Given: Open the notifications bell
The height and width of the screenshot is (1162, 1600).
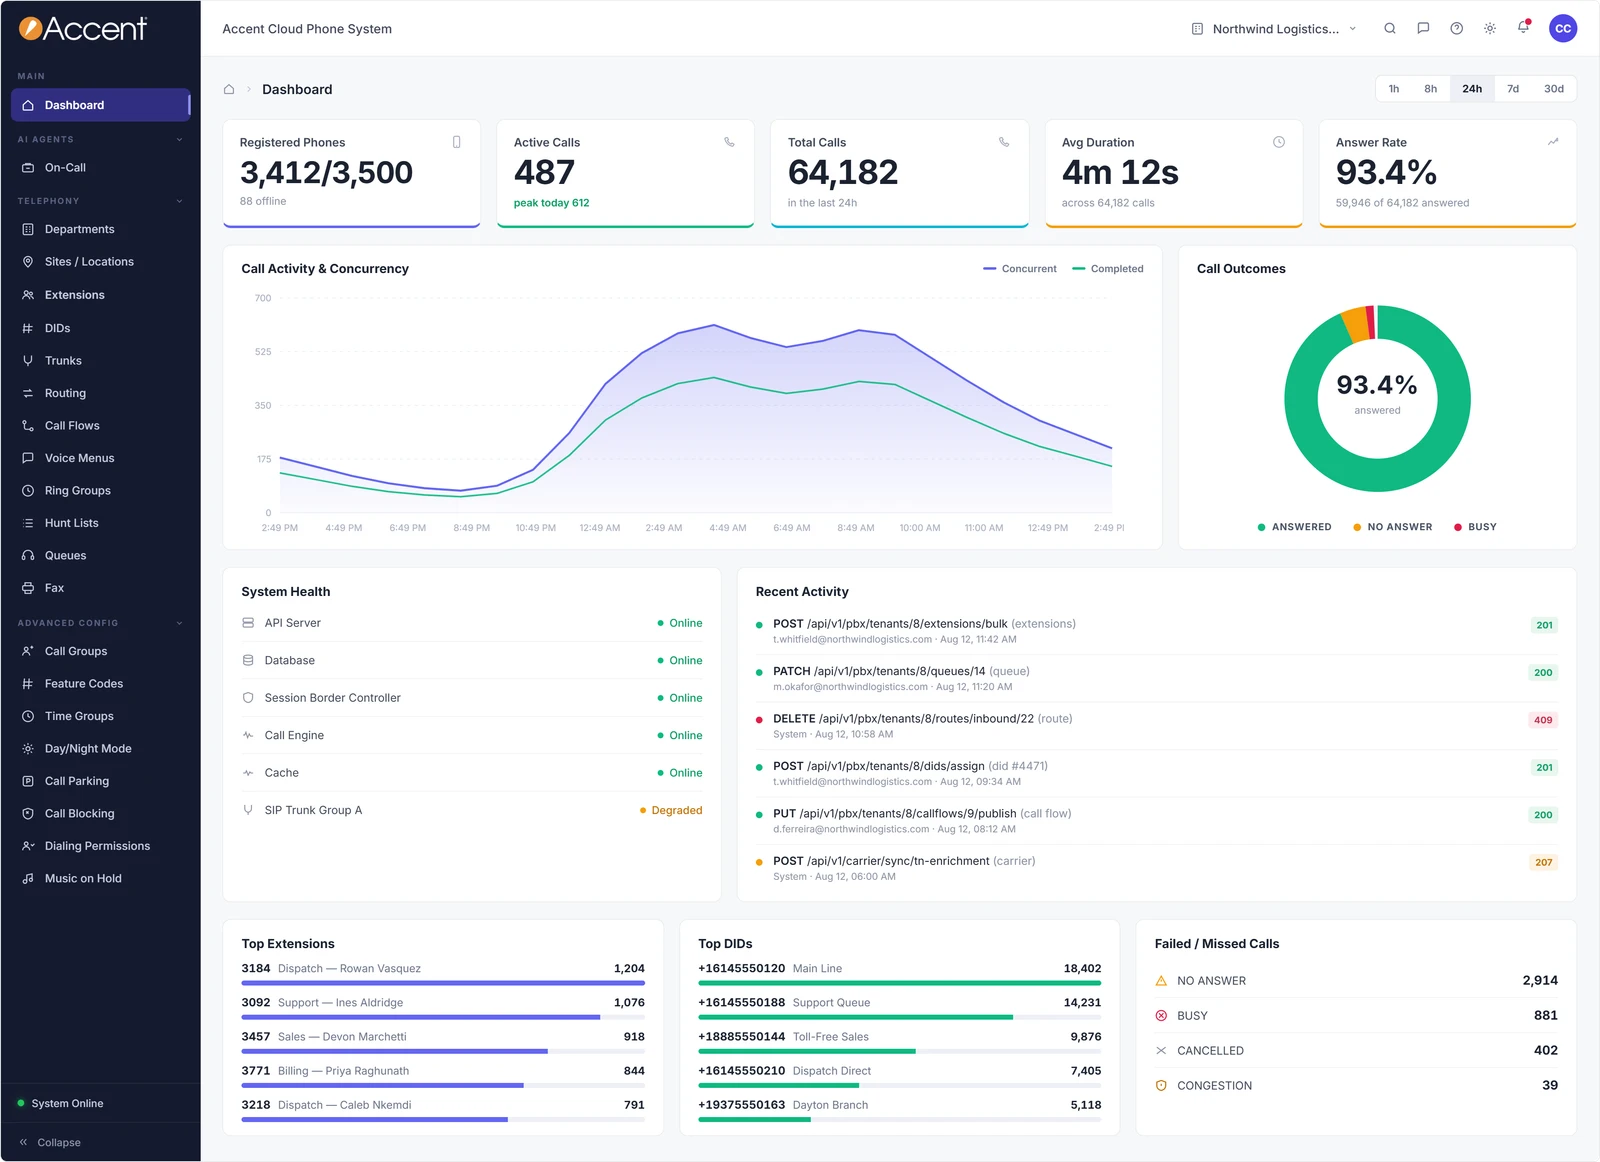Looking at the screenshot, I should point(1523,28).
